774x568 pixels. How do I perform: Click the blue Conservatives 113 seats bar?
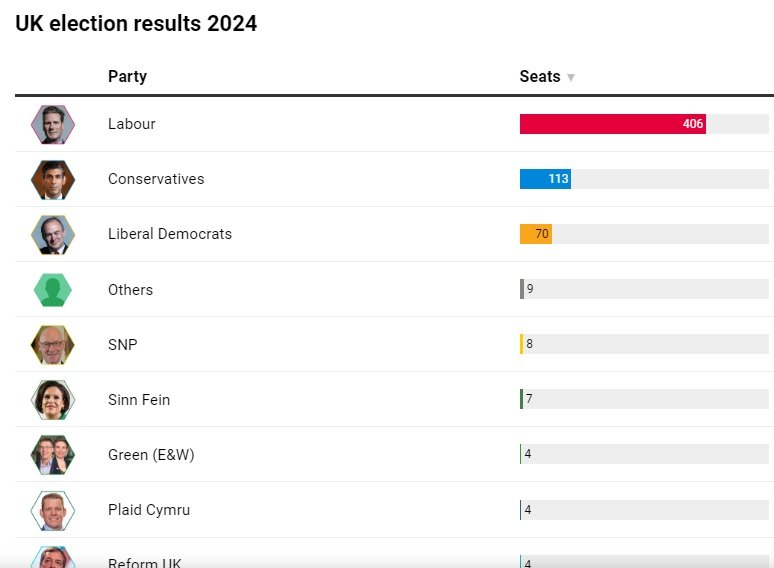(545, 179)
